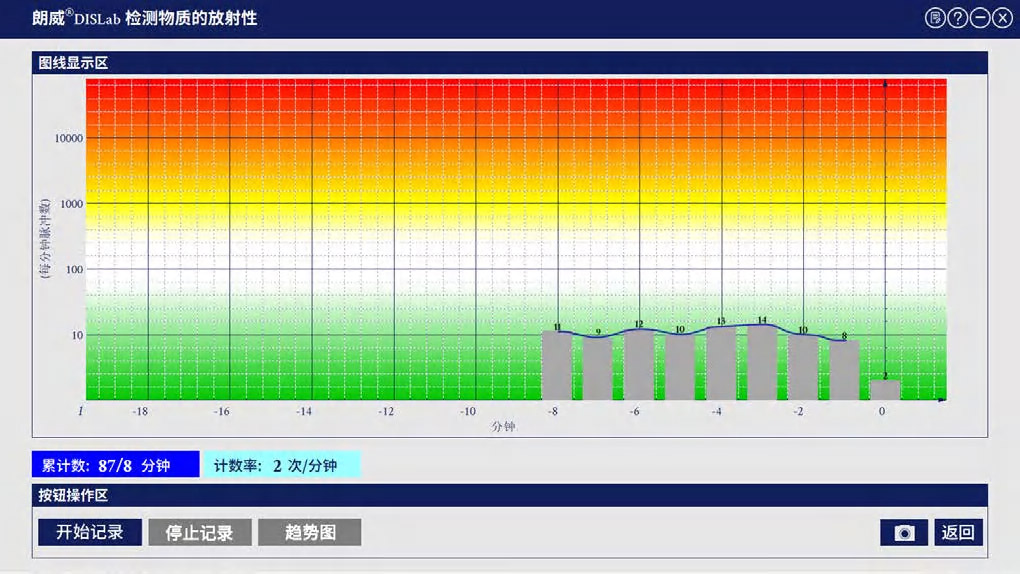Click the bar labeled 11 at minute -8
Viewport: 1020px width, 574px height.
[x=557, y=366]
